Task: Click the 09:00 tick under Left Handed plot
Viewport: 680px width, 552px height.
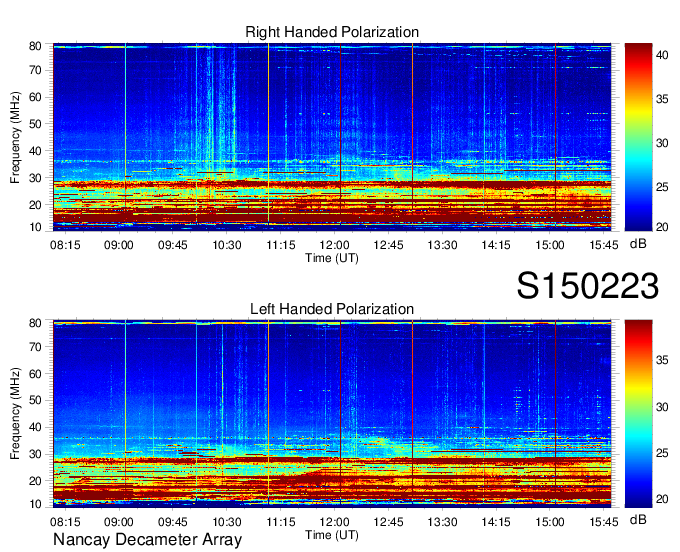Action: 119,522
